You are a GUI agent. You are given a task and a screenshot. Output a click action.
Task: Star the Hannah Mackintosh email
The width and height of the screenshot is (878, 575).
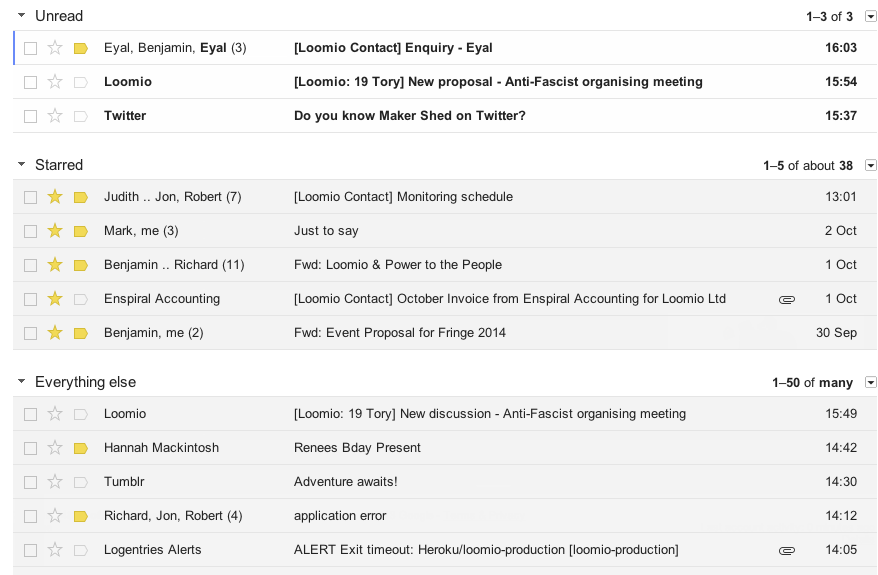pyautogui.click(x=55, y=448)
